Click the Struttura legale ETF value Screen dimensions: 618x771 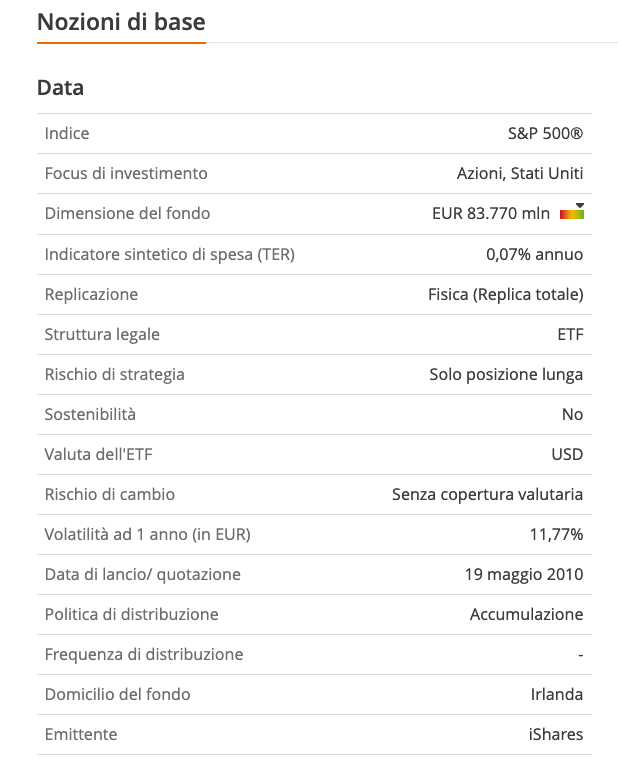click(x=570, y=334)
